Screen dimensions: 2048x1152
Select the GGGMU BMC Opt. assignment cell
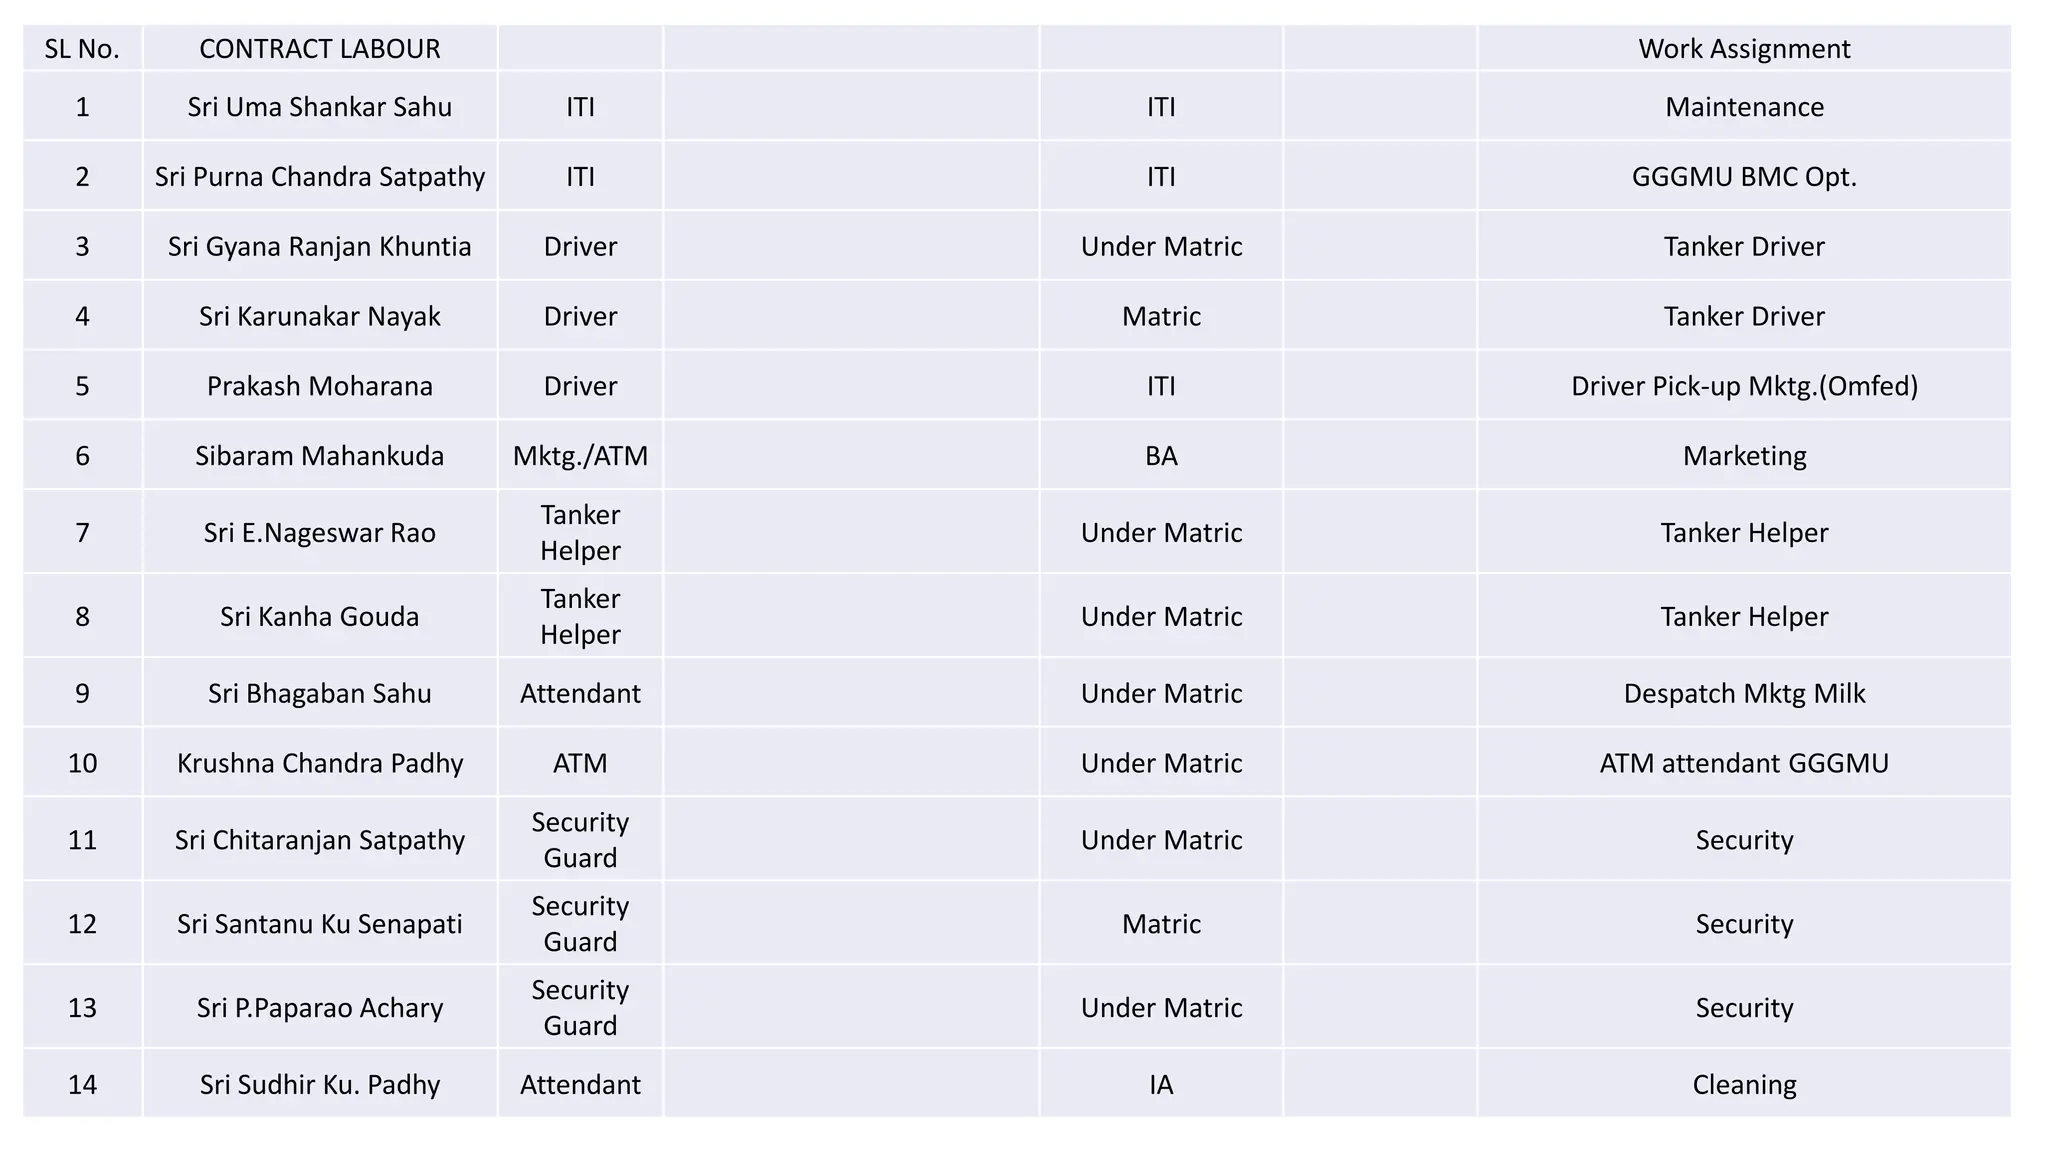1744,176
